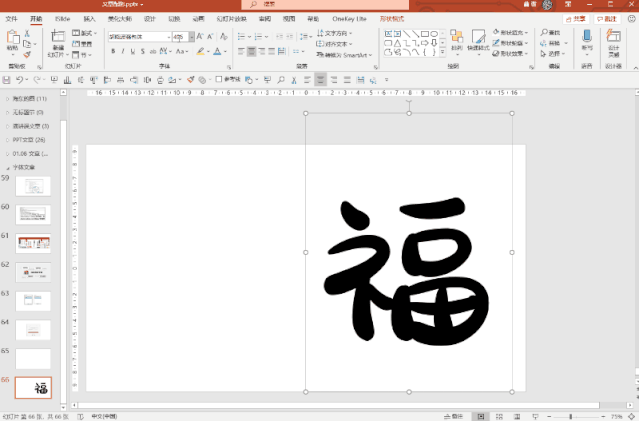Switch to the 插入 (Insert) tab

point(89,19)
